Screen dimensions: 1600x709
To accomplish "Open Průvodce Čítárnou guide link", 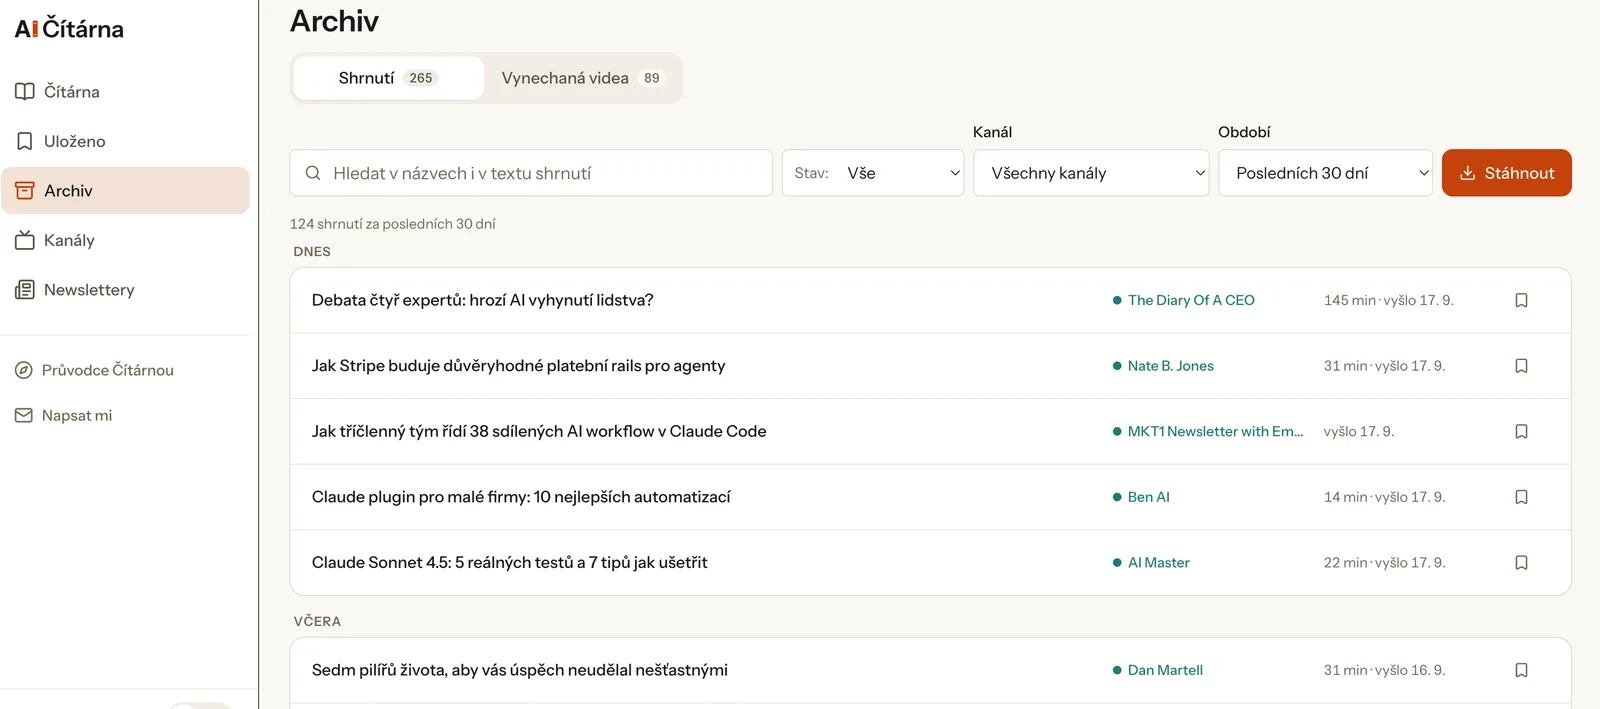I will [x=94, y=370].
